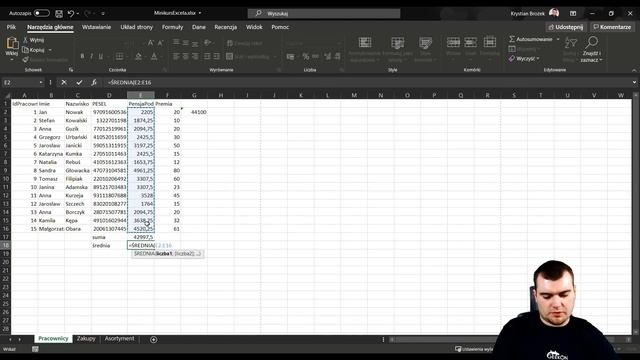Apply percent number style
Viewport: 640px width, 360px height.
tap(306, 56)
